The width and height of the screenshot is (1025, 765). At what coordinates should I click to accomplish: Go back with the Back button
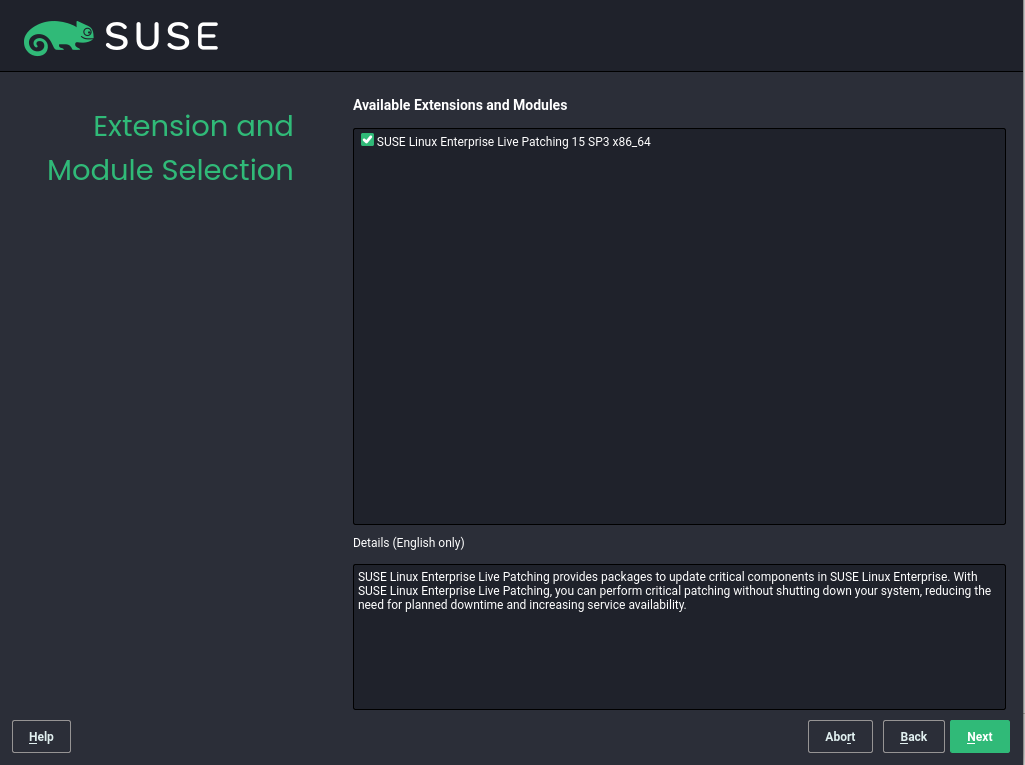coord(913,737)
